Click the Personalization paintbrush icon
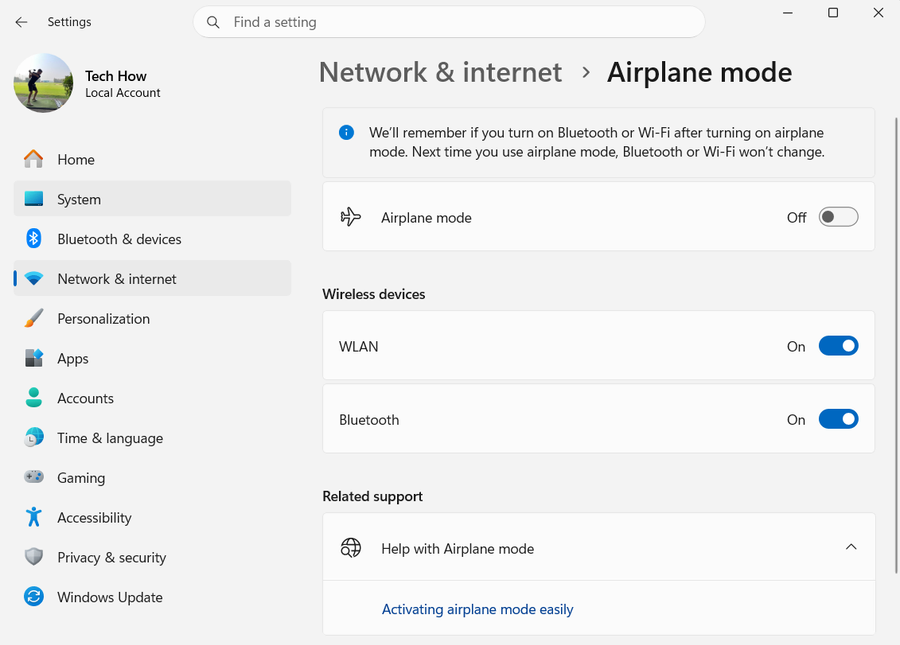The height and width of the screenshot is (645, 900). (x=33, y=318)
